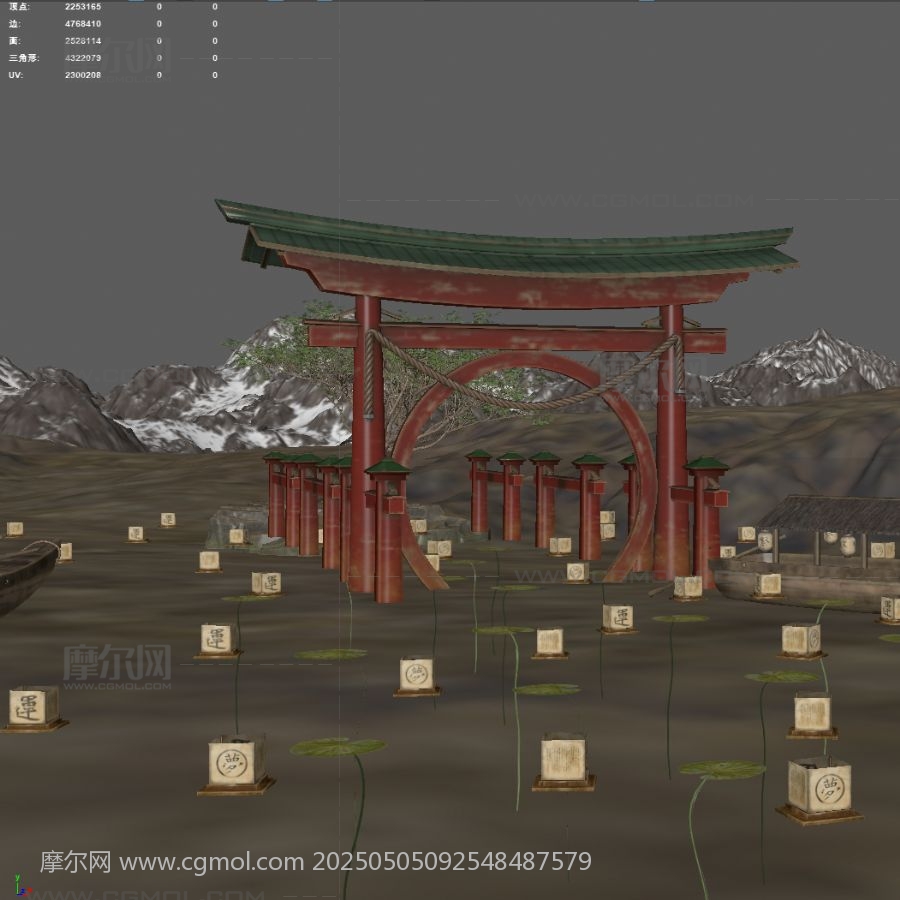Click the 面 label in the poly count HUD
This screenshot has height=900, width=900.
14,41
